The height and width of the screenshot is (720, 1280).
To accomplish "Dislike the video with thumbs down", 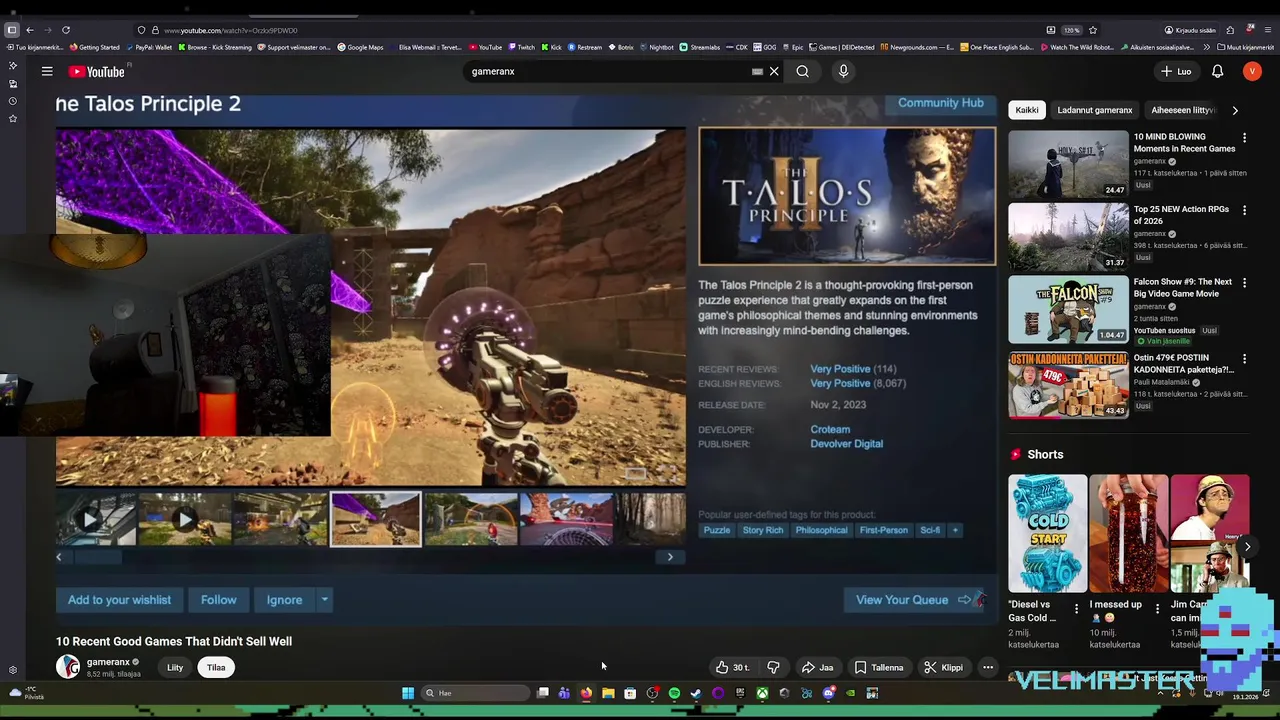I will (773, 667).
